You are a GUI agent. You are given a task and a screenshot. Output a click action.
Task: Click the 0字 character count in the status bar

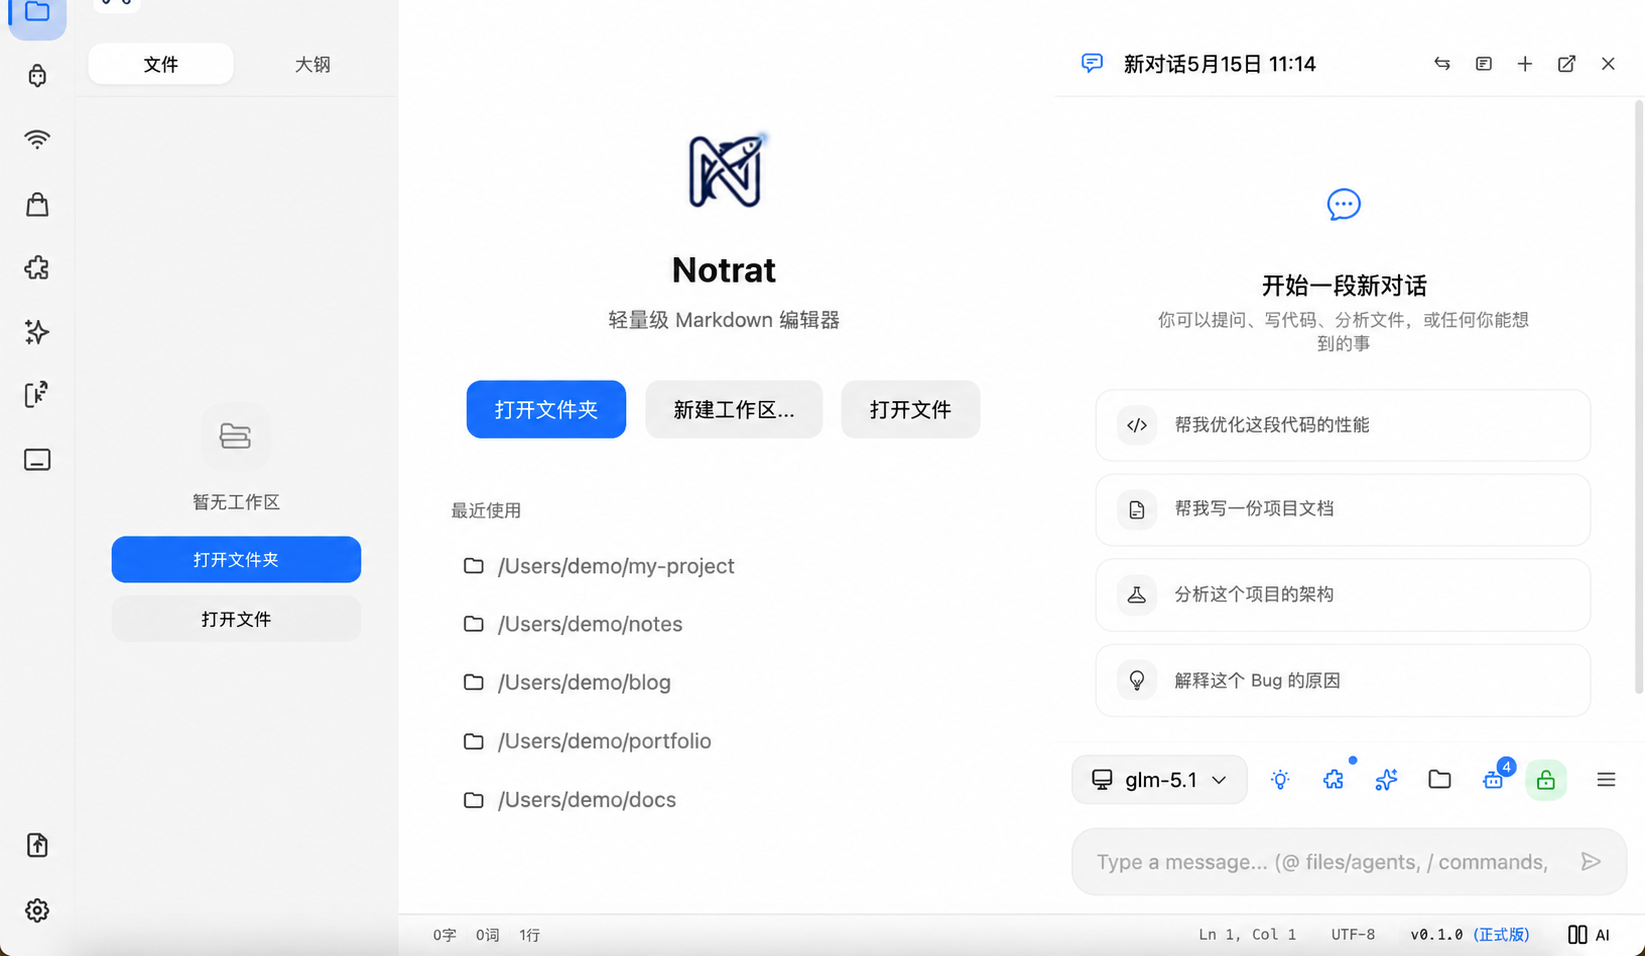pos(444,935)
